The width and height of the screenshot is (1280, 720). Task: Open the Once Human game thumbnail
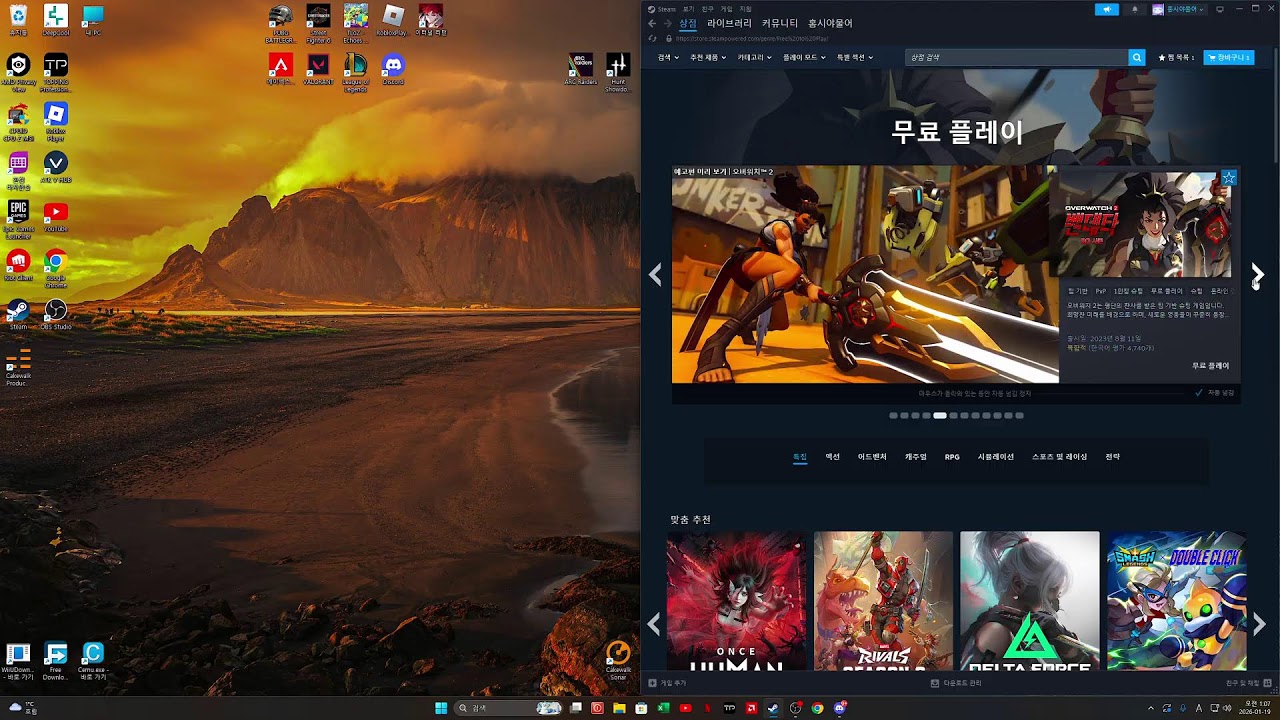[736, 600]
